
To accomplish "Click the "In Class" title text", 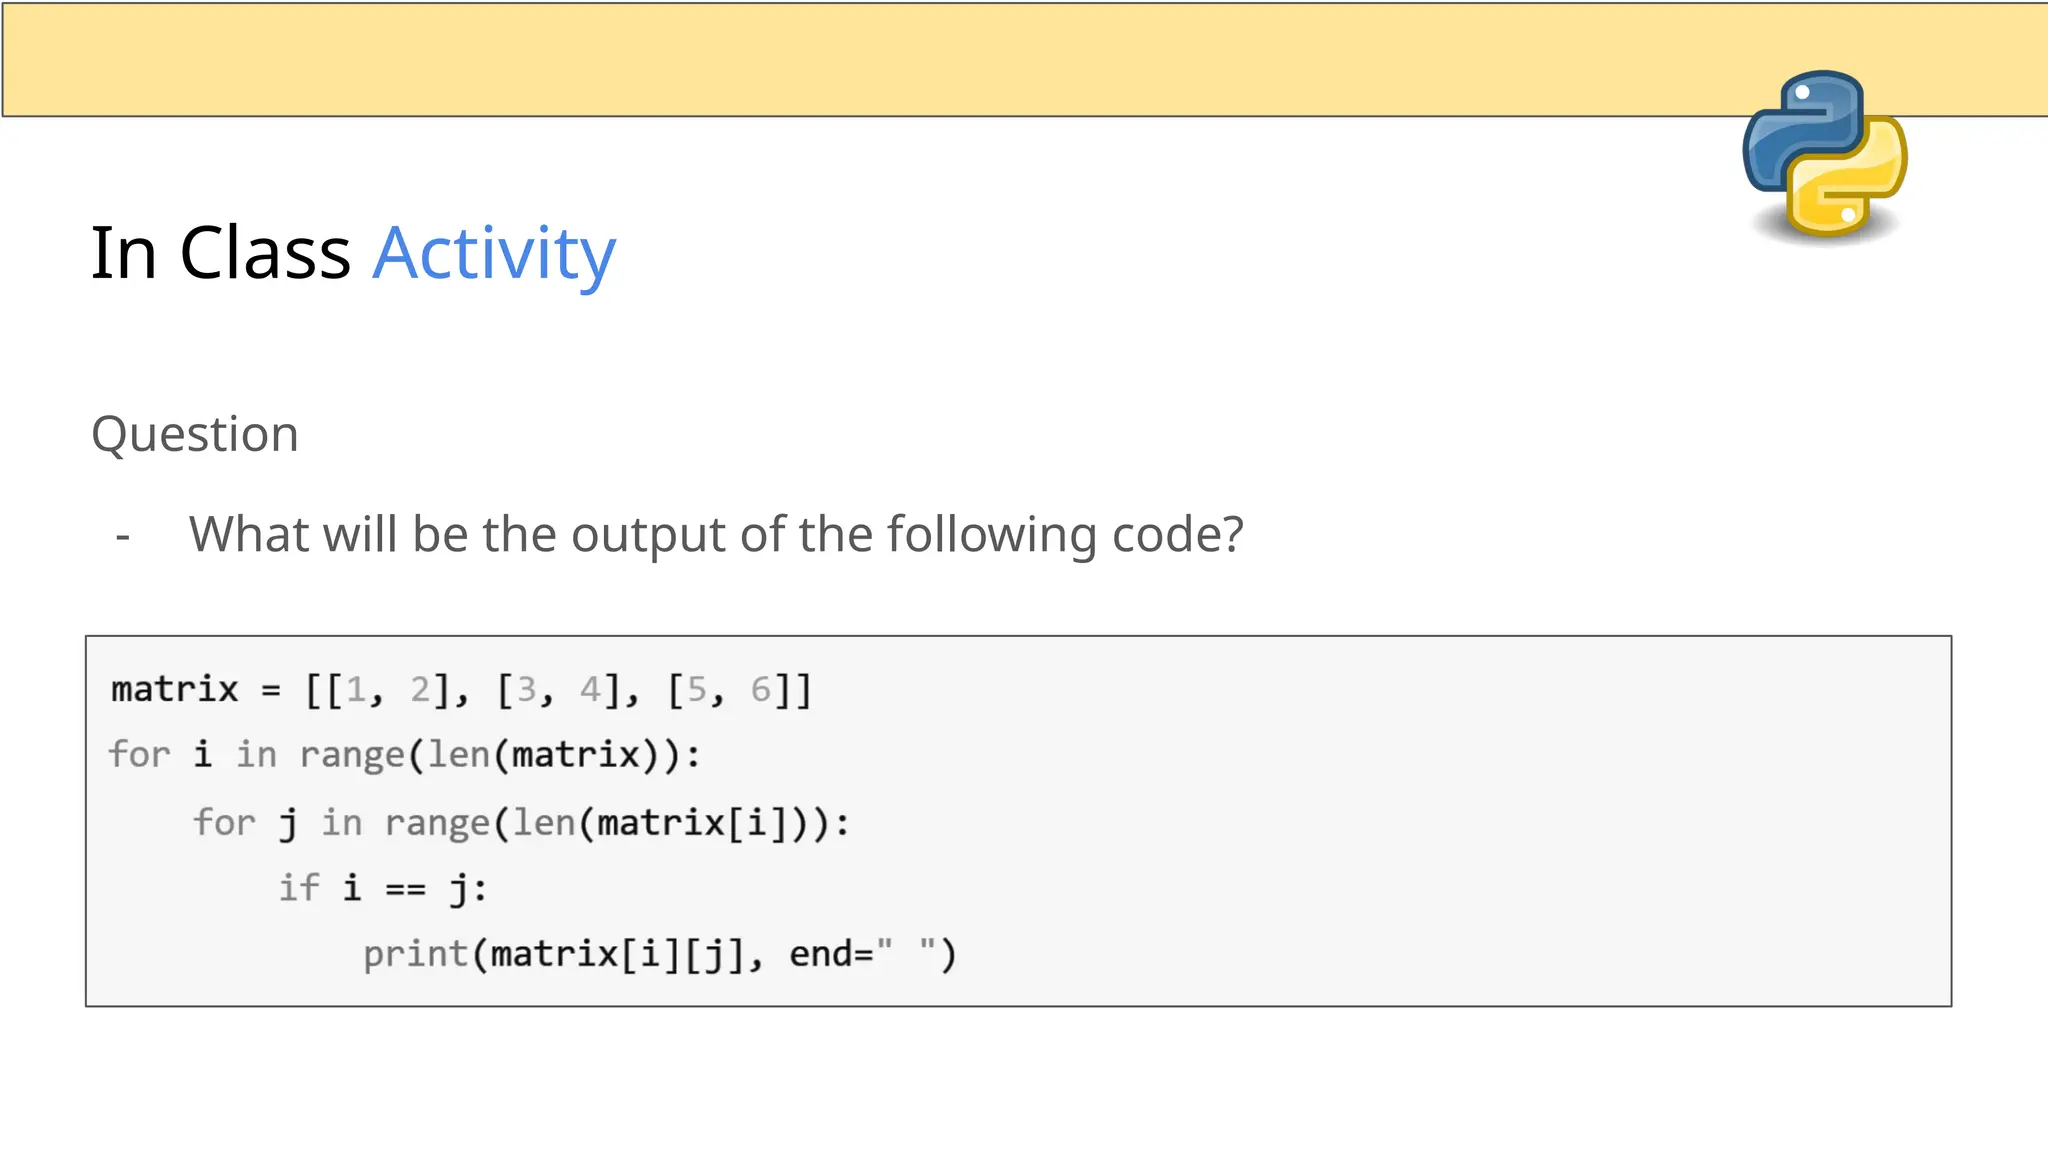I will tap(220, 254).
